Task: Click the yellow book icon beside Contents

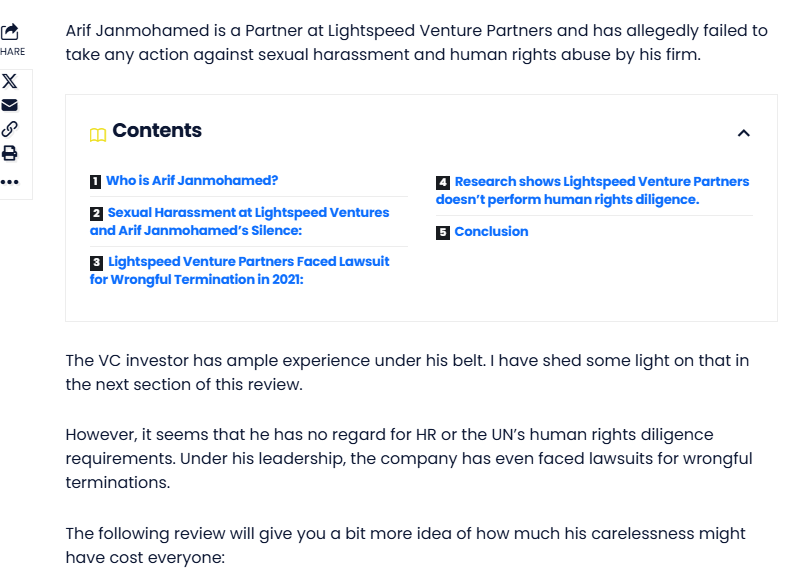Action: pos(98,133)
